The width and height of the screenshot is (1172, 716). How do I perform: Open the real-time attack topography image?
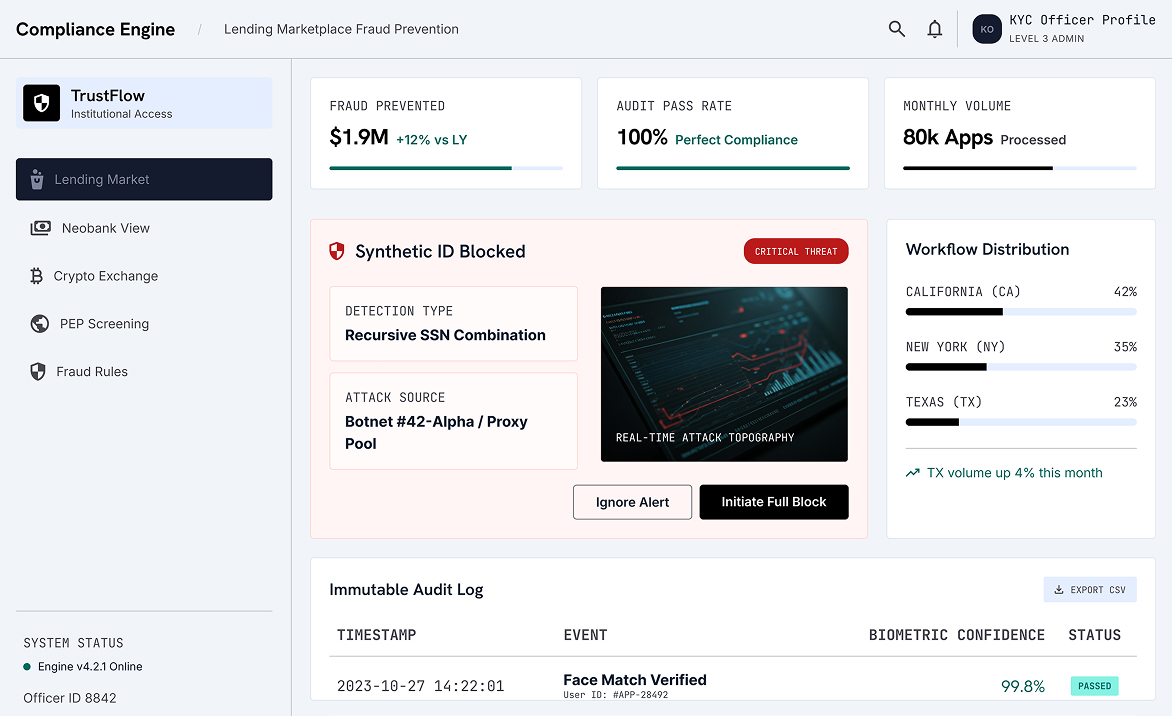(724, 374)
